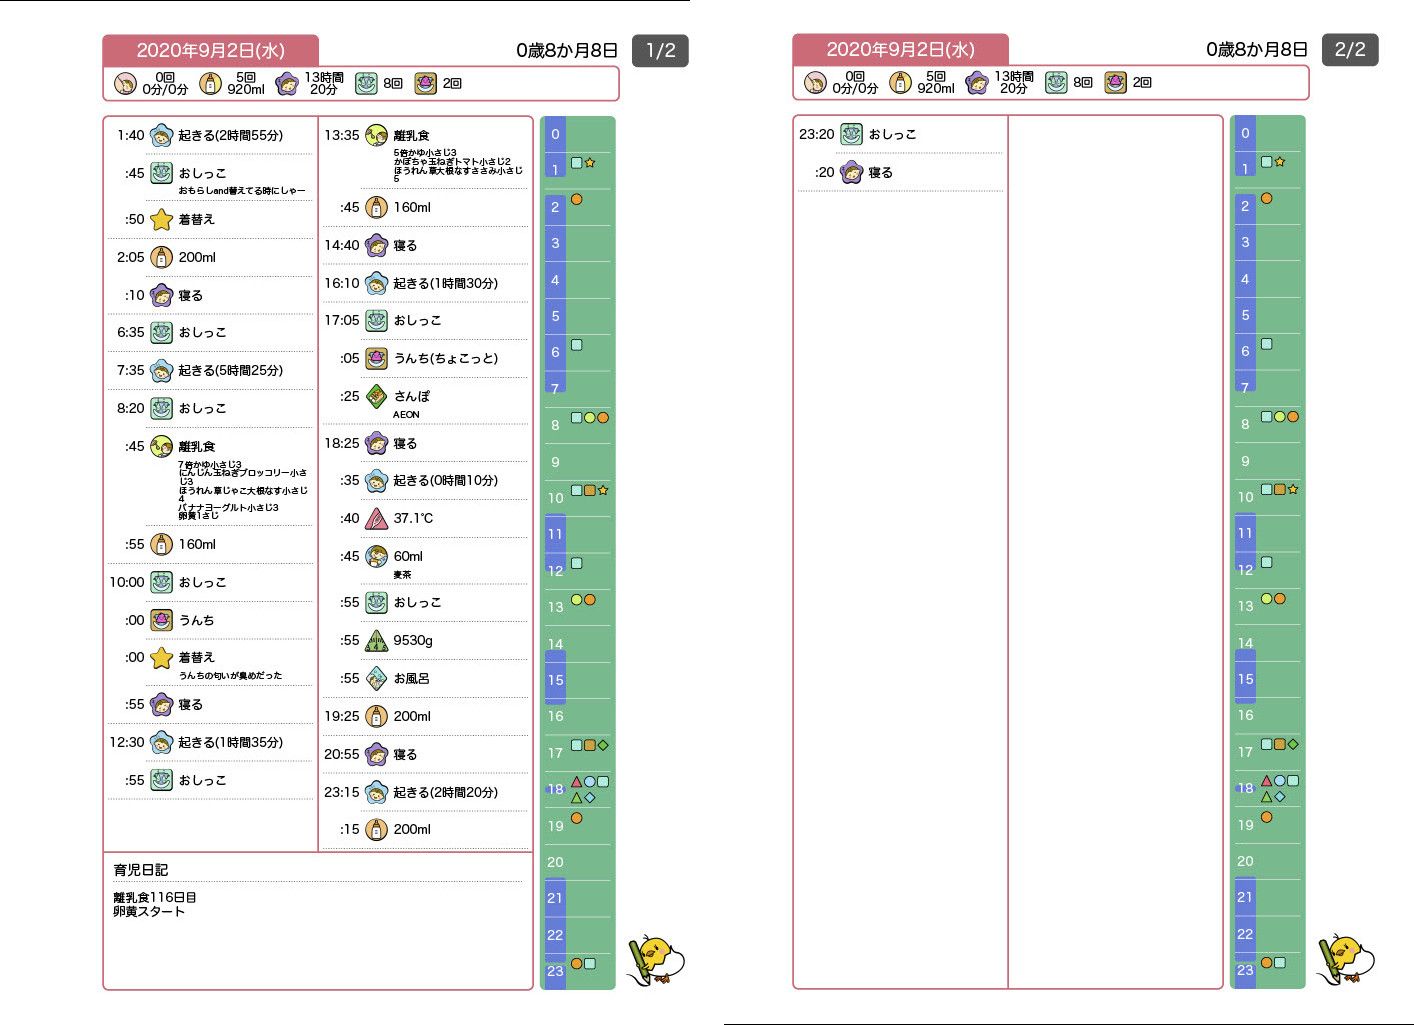
Task: Click the bottle icon at 8:55 160ml
Action: (162, 544)
